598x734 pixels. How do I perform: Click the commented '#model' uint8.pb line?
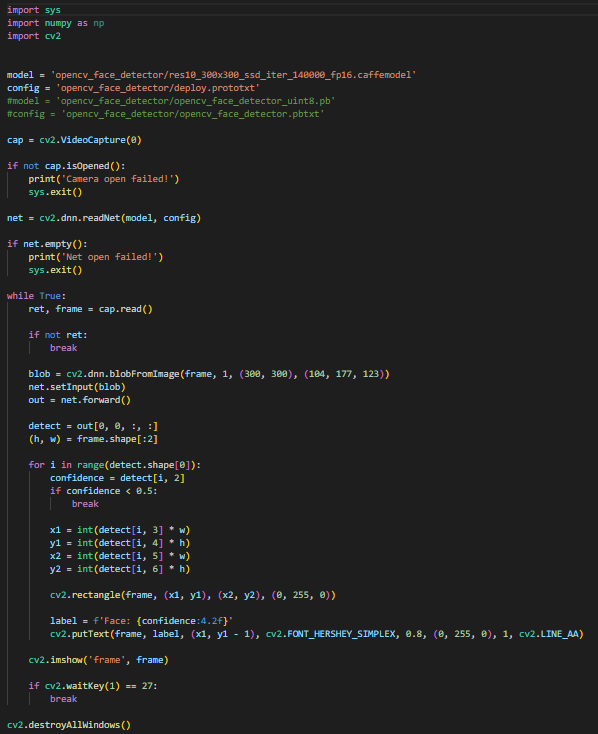click(x=171, y=101)
